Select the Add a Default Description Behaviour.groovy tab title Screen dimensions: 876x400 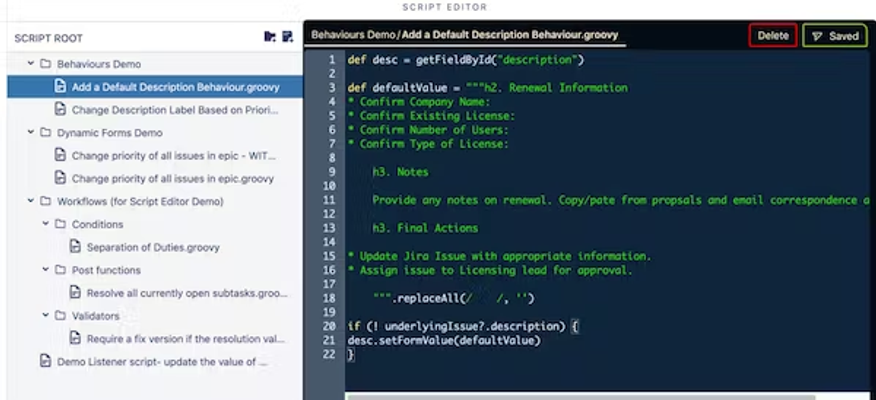[x=510, y=35]
